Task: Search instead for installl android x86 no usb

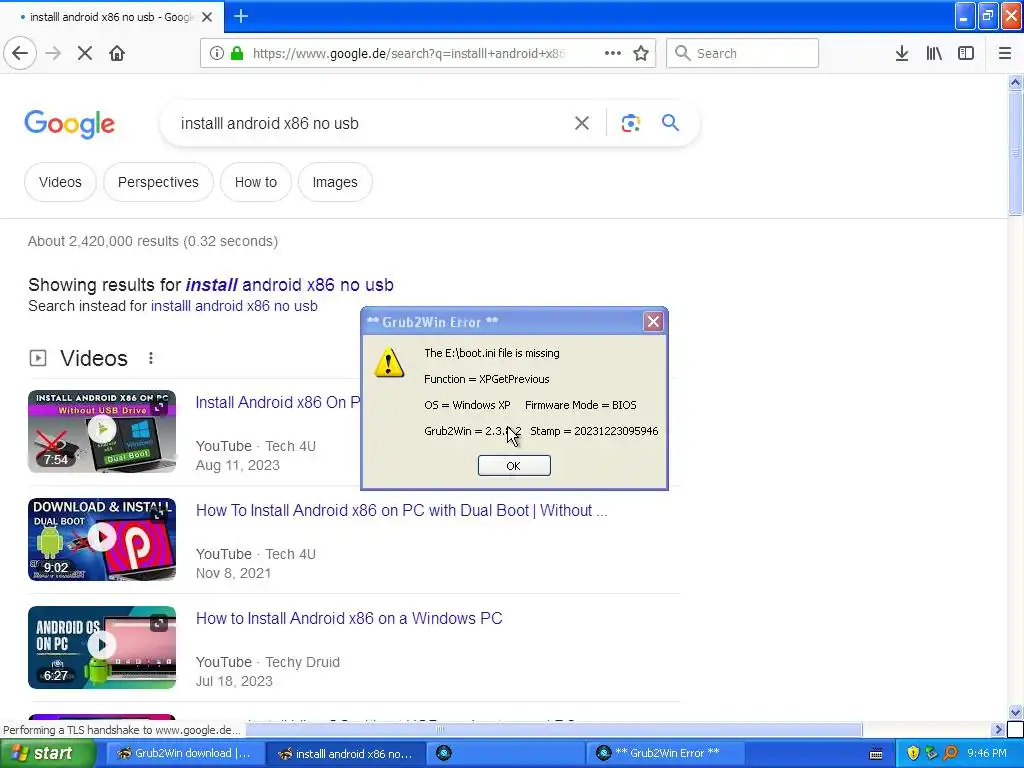Action: pyautogui.click(x=234, y=306)
